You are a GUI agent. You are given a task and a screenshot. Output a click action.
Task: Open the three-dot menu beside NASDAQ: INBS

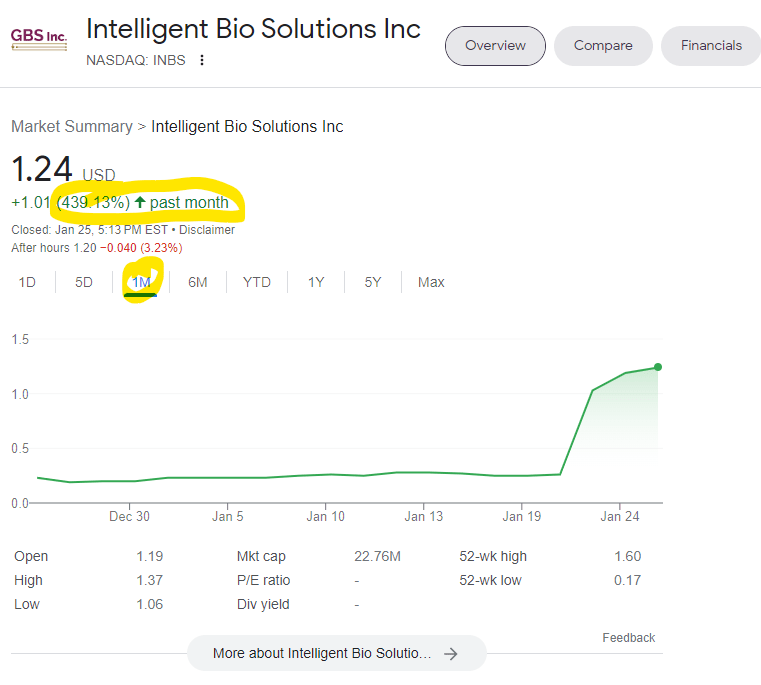[x=202, y=60]
